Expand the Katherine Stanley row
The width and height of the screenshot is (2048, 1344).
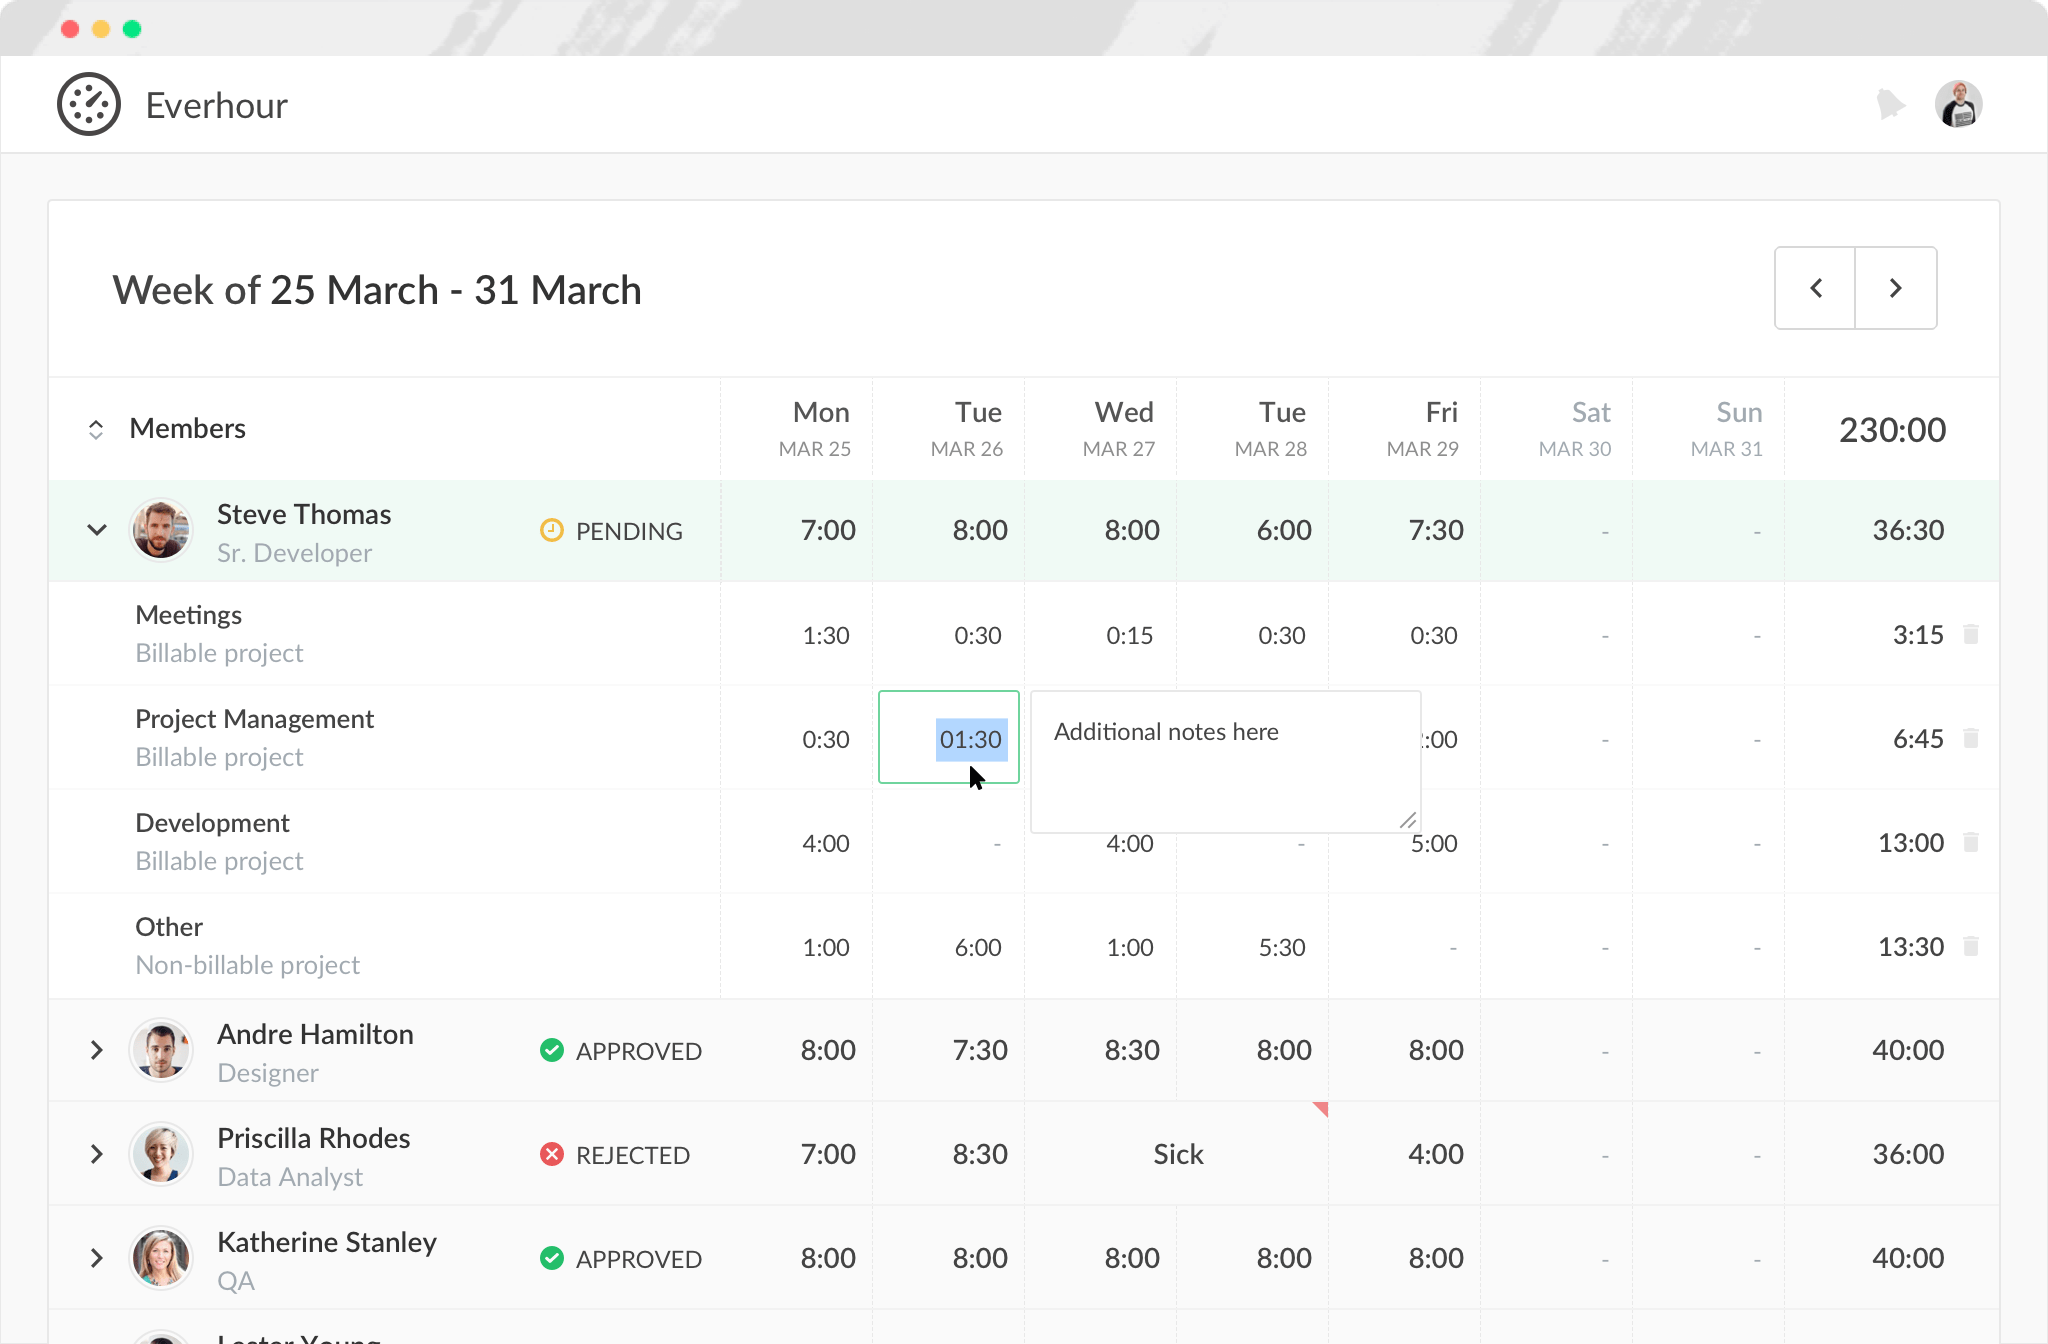coord(97,1258)
